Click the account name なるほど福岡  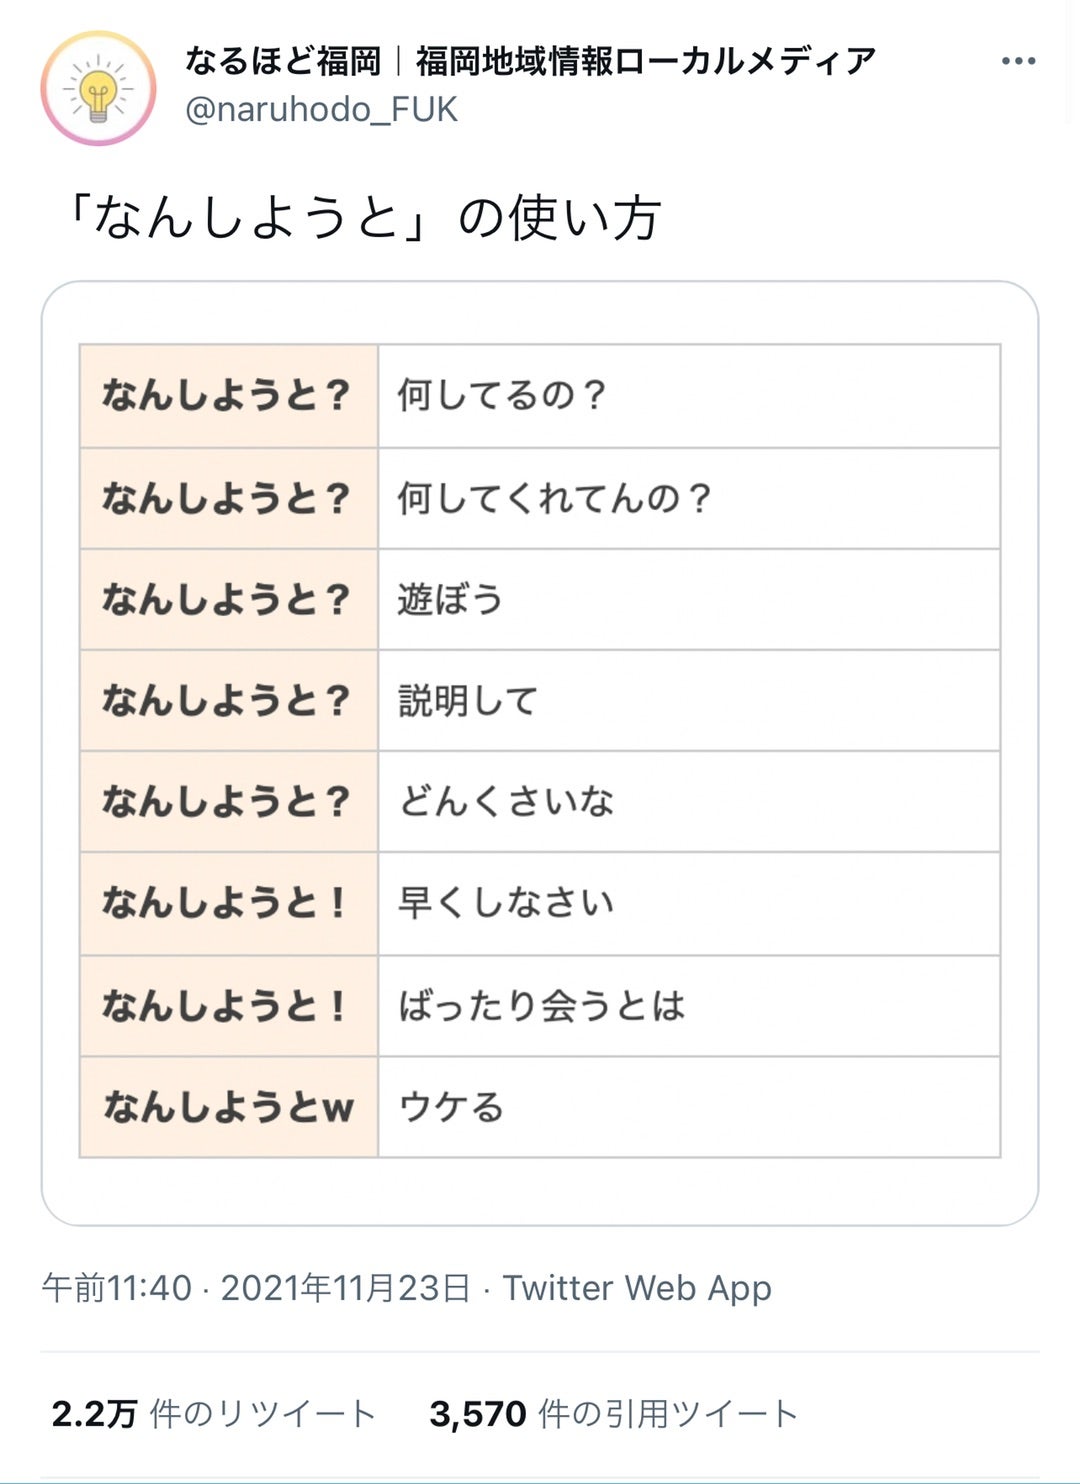pyautogui.click(x=529, y=60)
